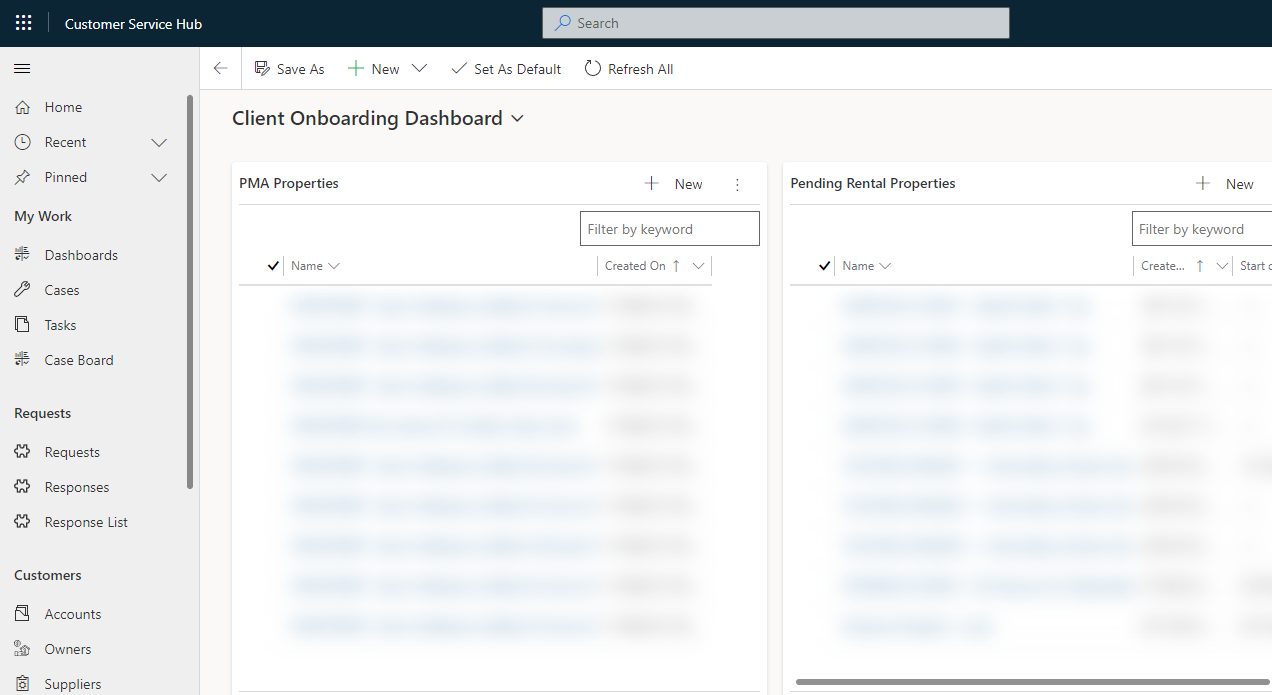1272x695 pixels.
Task: Navigate to Dashboards in the sidebar
Action: point(81,255)
